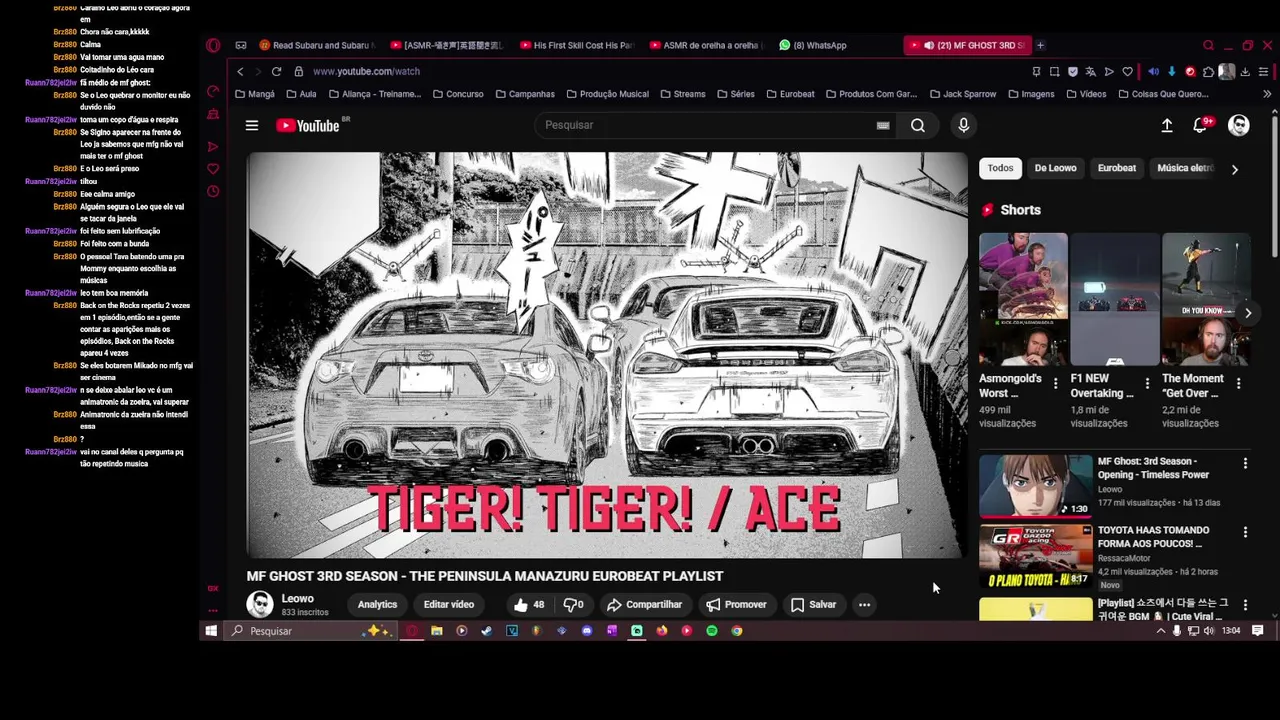Dislike the video with thumbs down
The height and width of the screenshot is (720, 1280).
coord(573,604)
